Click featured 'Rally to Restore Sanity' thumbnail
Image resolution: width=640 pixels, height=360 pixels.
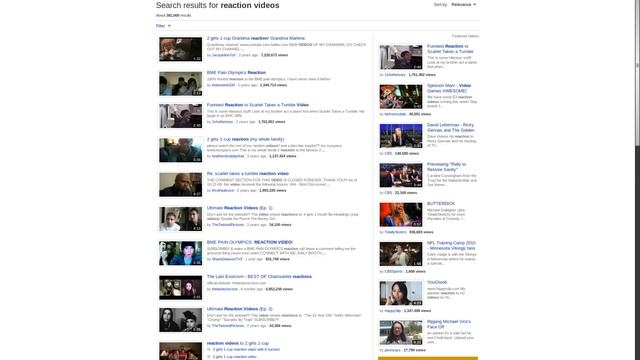click(401, 176)
